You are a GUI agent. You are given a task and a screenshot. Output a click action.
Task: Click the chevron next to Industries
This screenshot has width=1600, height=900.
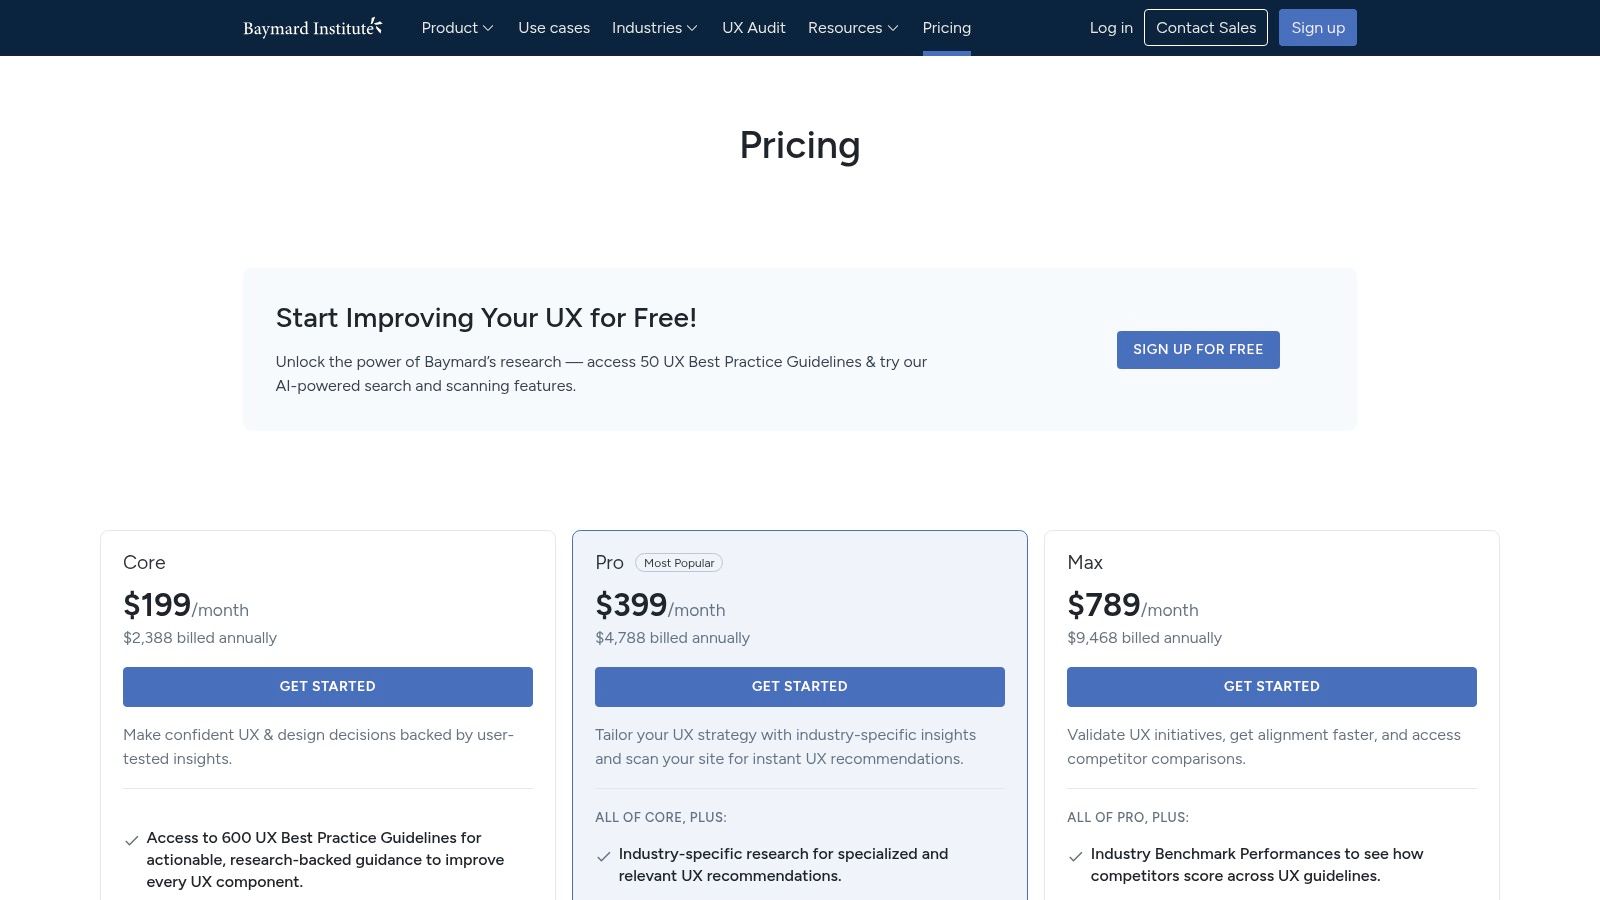[x=692, y=28]
